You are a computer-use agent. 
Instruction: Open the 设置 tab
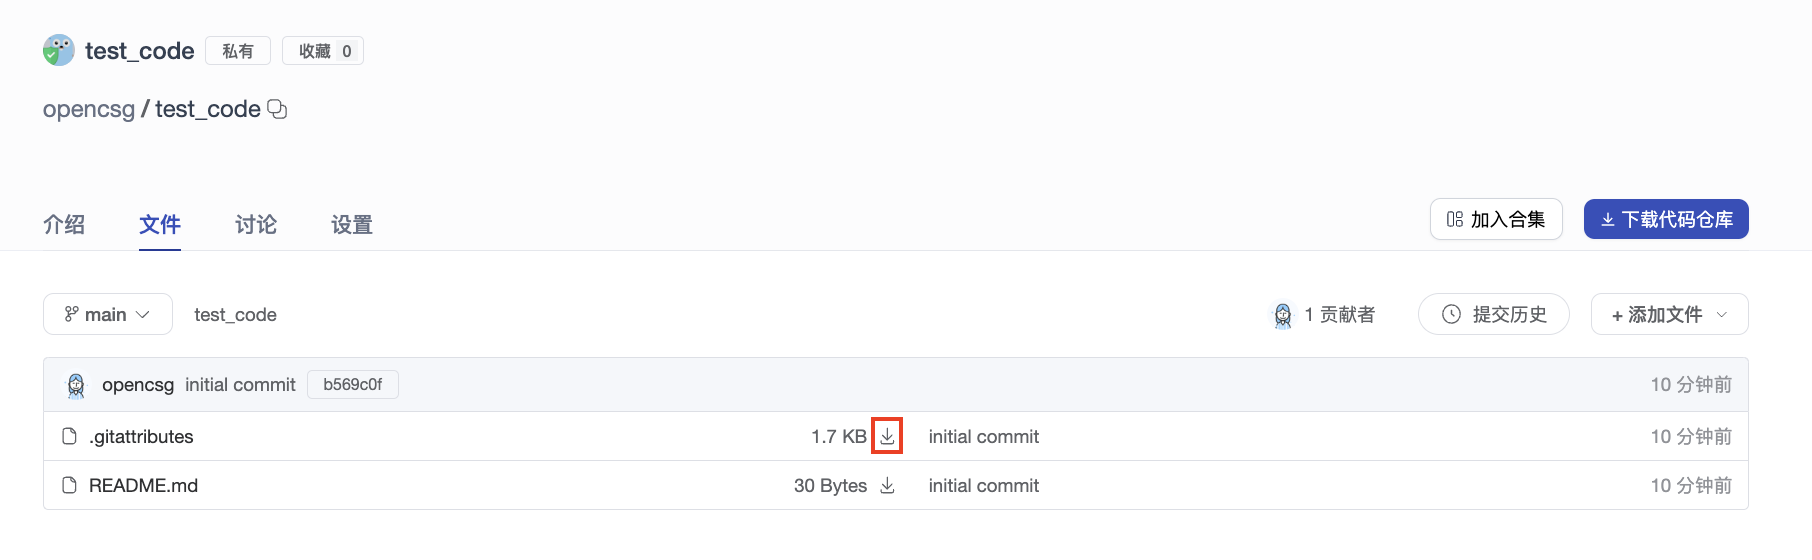(x=352, y=224)
